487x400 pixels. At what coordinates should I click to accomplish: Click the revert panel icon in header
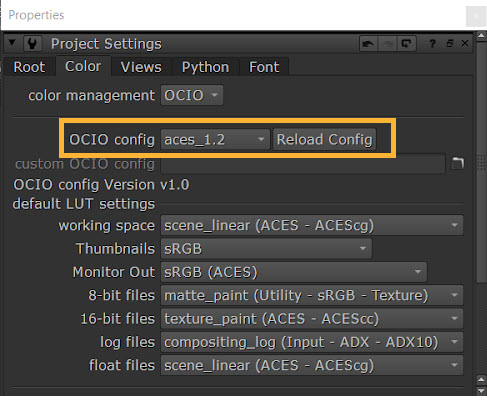coord(406,43)
